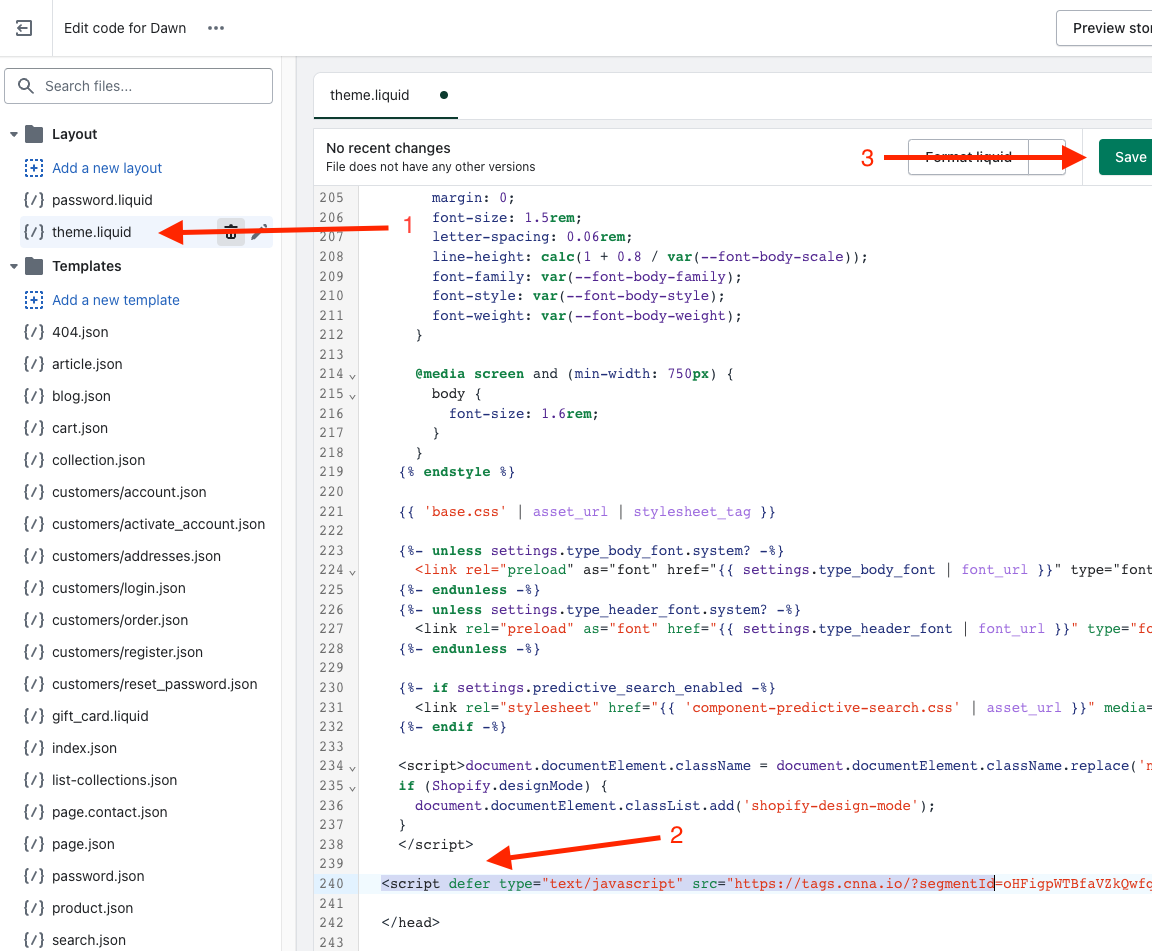Click the search magnifier icon
Viewport: 1152px width, 951px height.
pyautogui.click(x=26, y=86)
